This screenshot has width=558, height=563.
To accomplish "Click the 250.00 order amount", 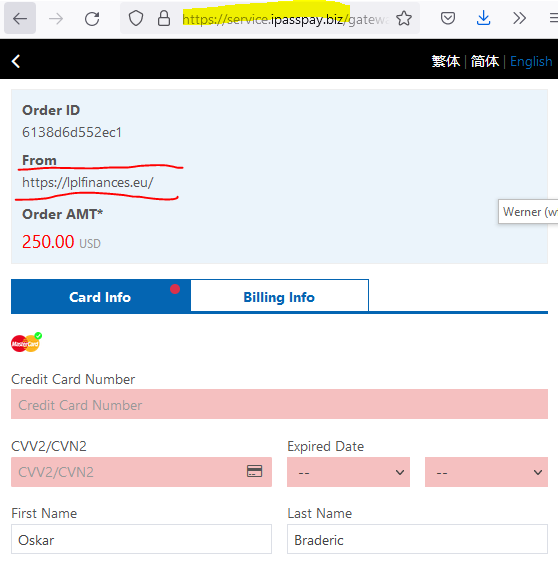I will [48, 241].
